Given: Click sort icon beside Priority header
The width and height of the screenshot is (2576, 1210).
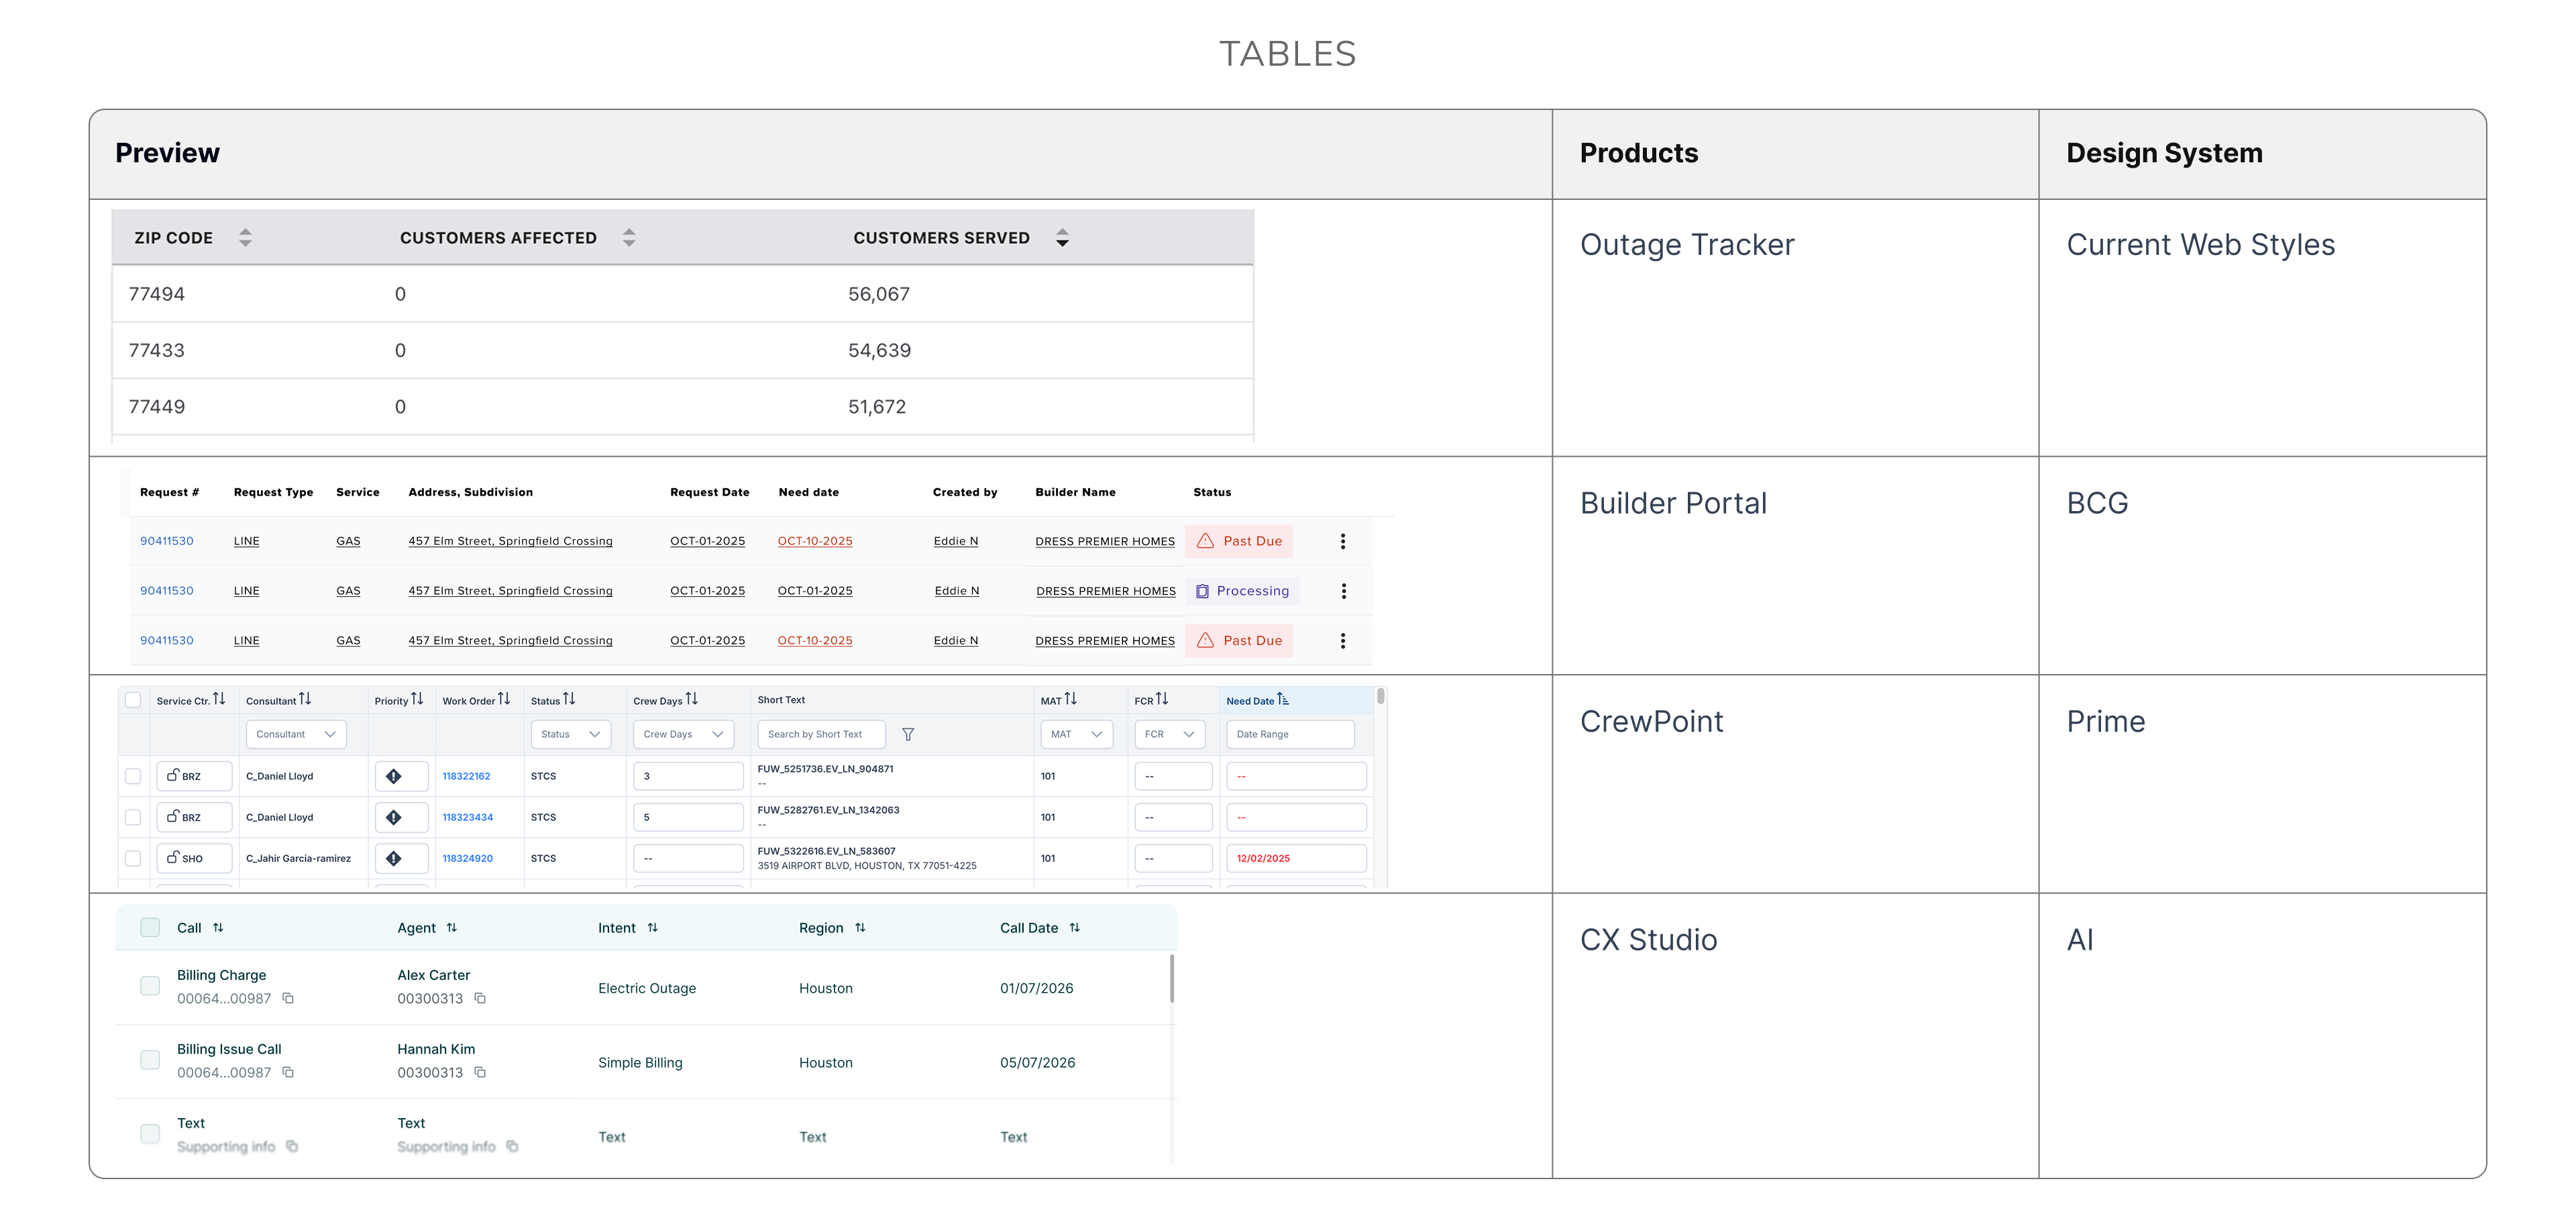Looking at the screenshot, I should pos(417,699).
